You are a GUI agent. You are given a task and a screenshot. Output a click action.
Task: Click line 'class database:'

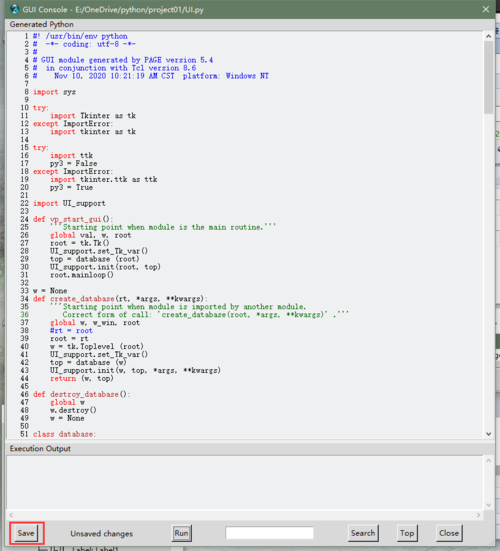click(65, 434)
